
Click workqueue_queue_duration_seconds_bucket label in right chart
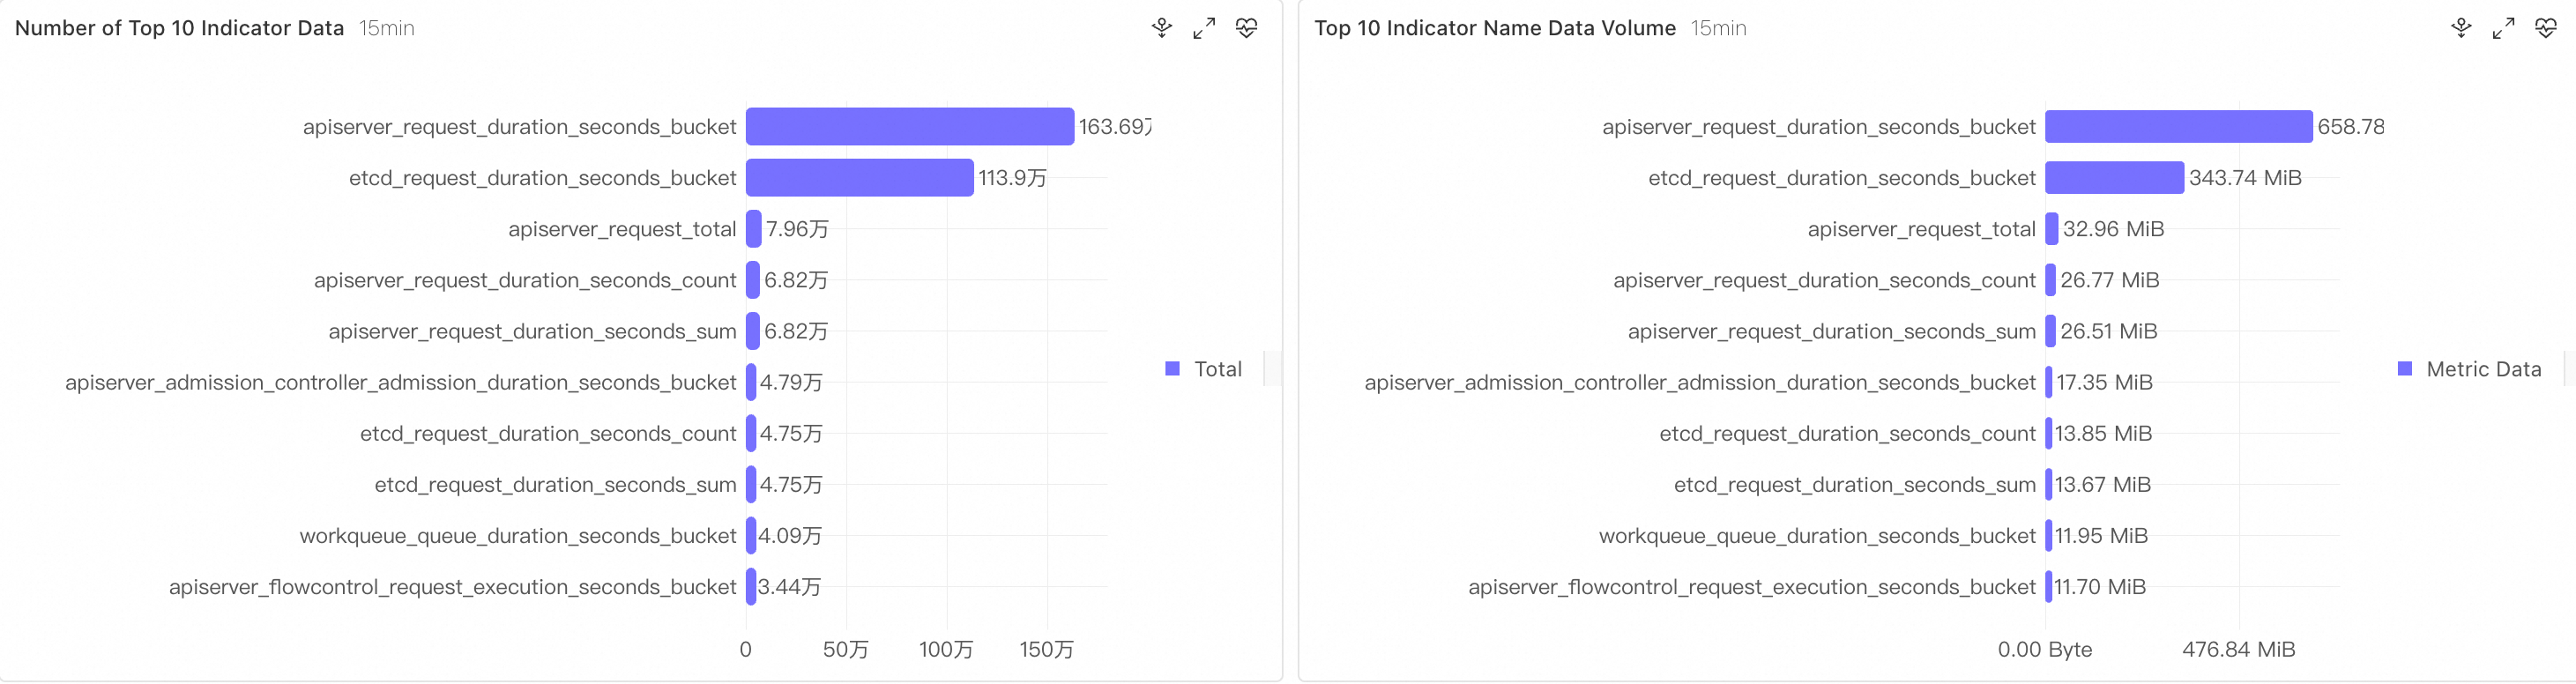pyautogui.click(x=1817, y=536)
